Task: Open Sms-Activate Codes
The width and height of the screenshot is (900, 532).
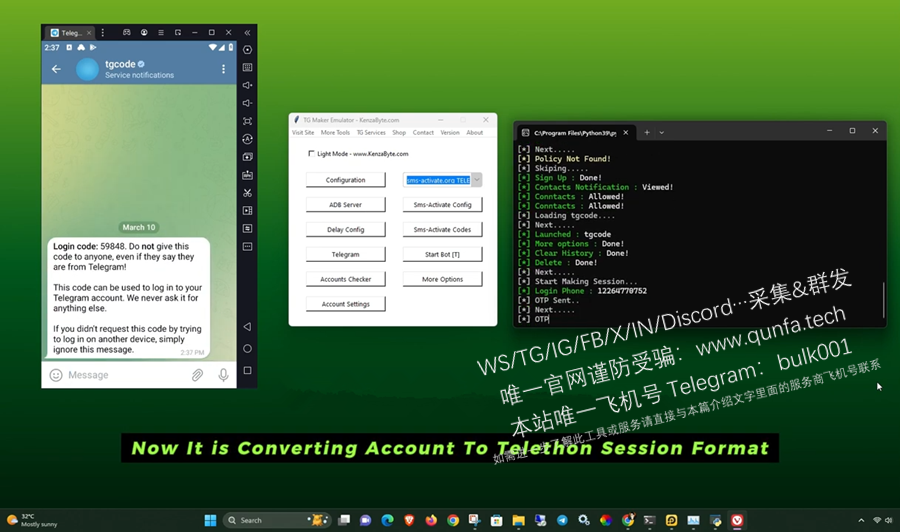Action: (x=443, y=230)
